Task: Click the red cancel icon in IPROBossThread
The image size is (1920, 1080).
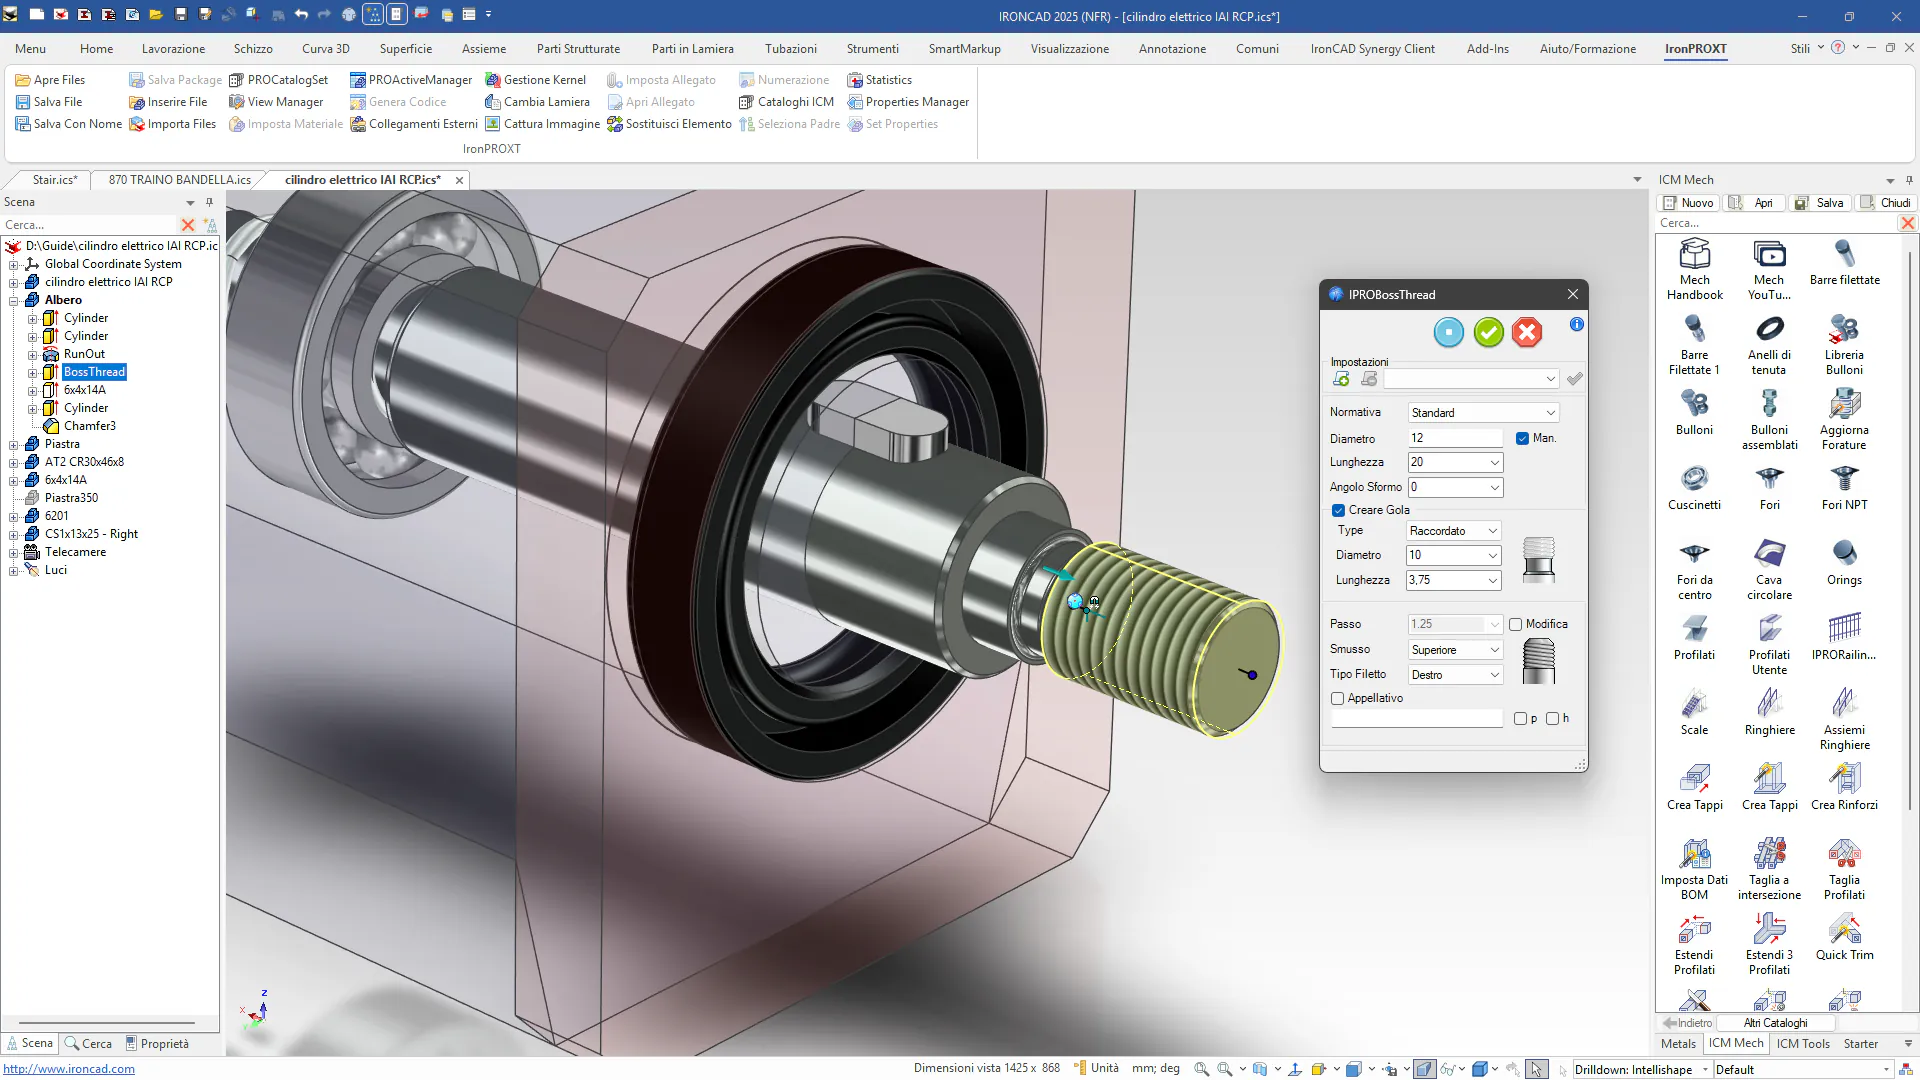Action: pos(1527,332)
